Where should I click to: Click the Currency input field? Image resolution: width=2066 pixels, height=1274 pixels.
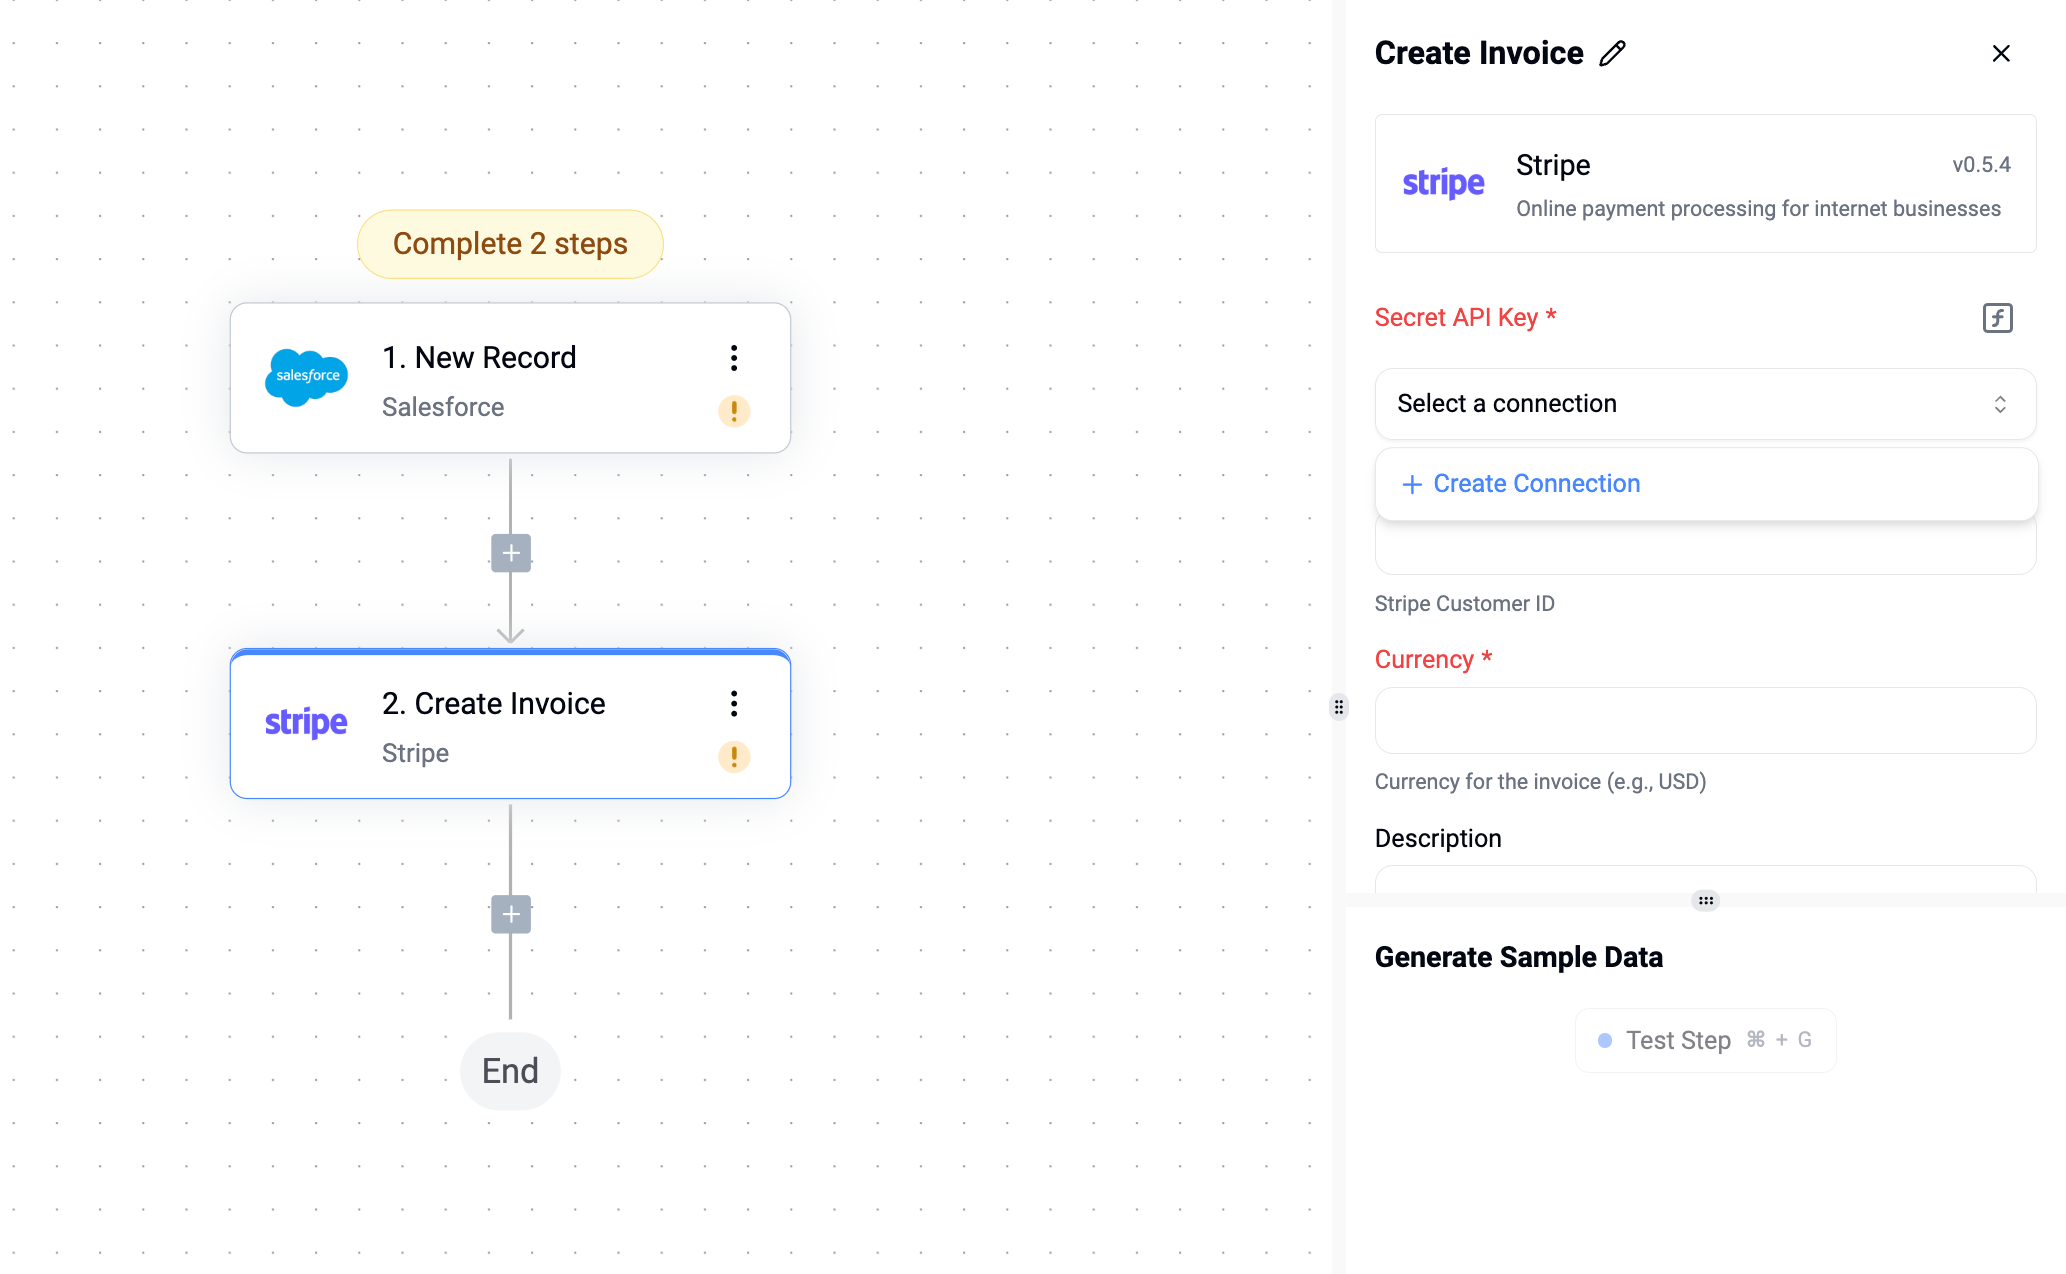[1705, 720]
